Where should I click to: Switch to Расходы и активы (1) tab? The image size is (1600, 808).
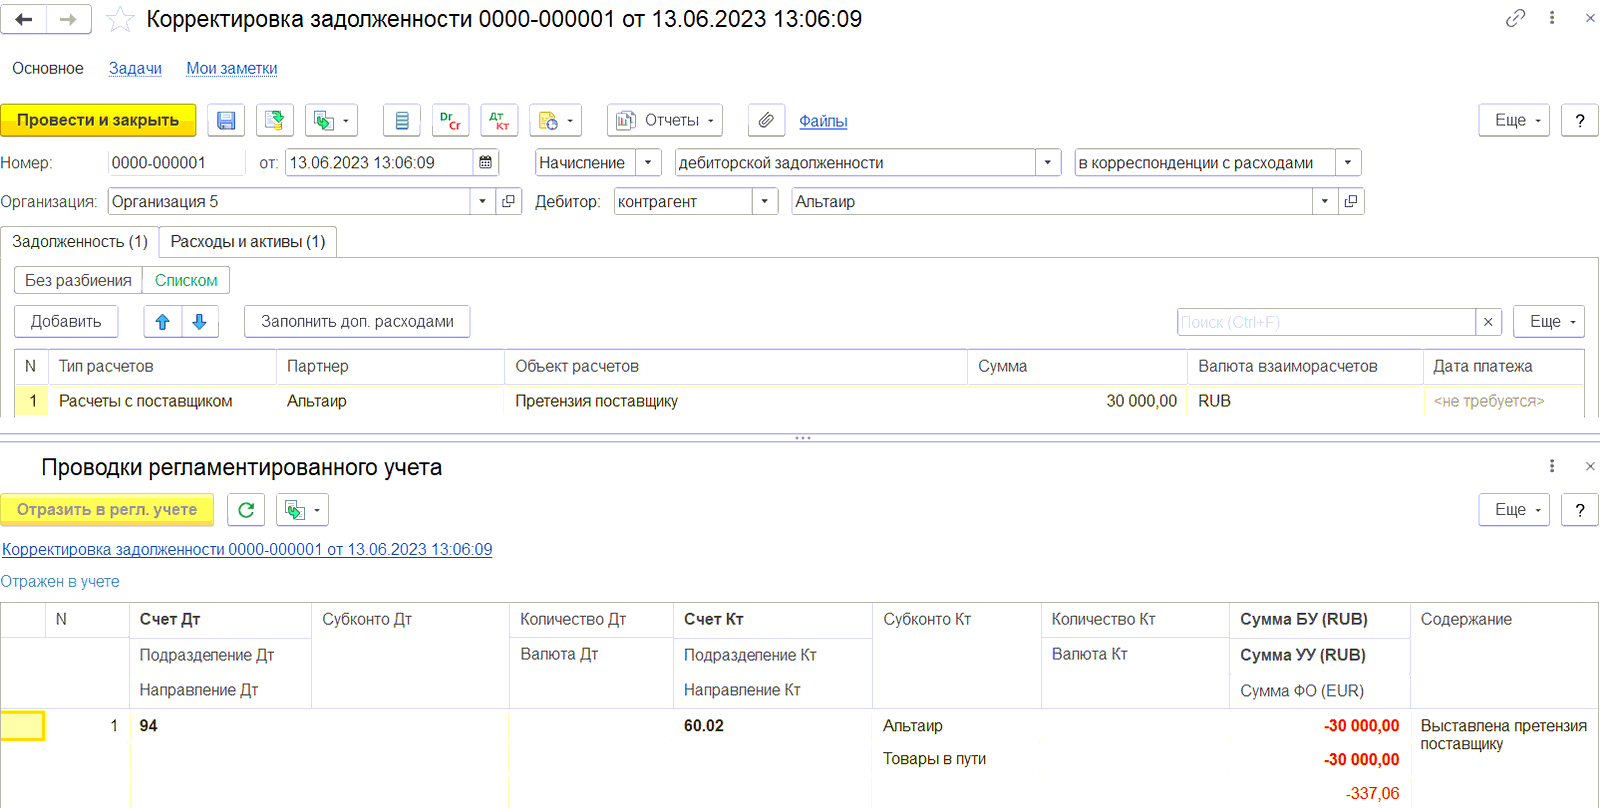(x=248, y=242)
